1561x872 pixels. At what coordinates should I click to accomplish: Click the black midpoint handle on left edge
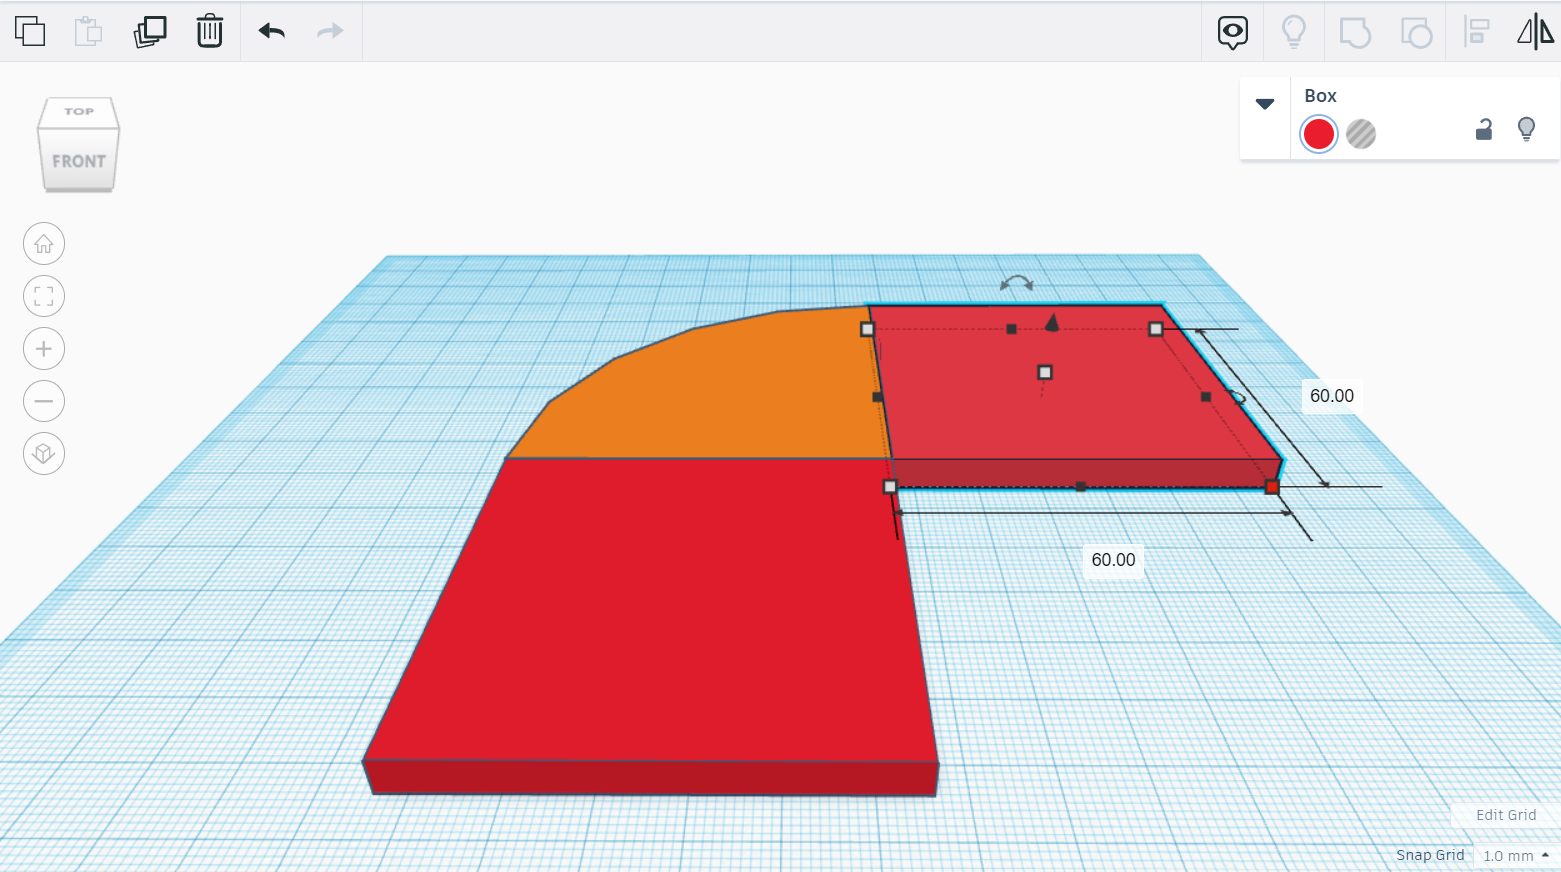pos(878,397)
